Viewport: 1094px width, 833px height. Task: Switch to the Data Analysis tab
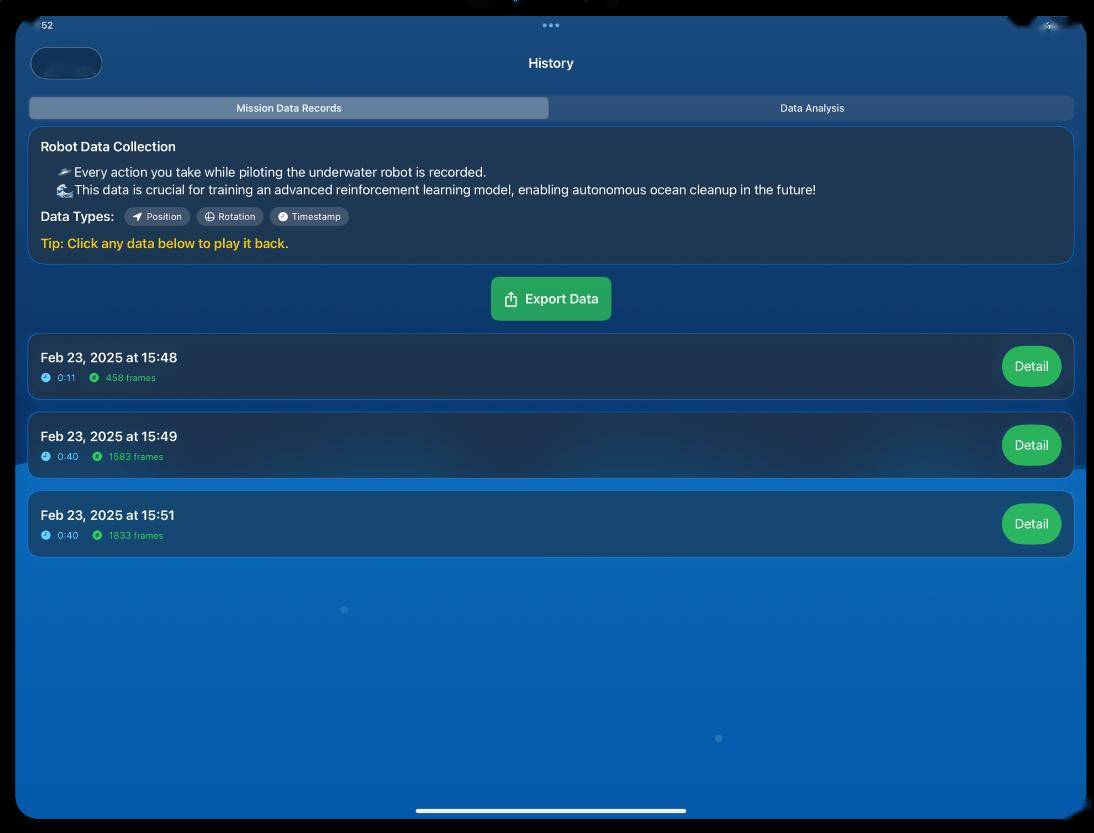(x=811, y=108)
